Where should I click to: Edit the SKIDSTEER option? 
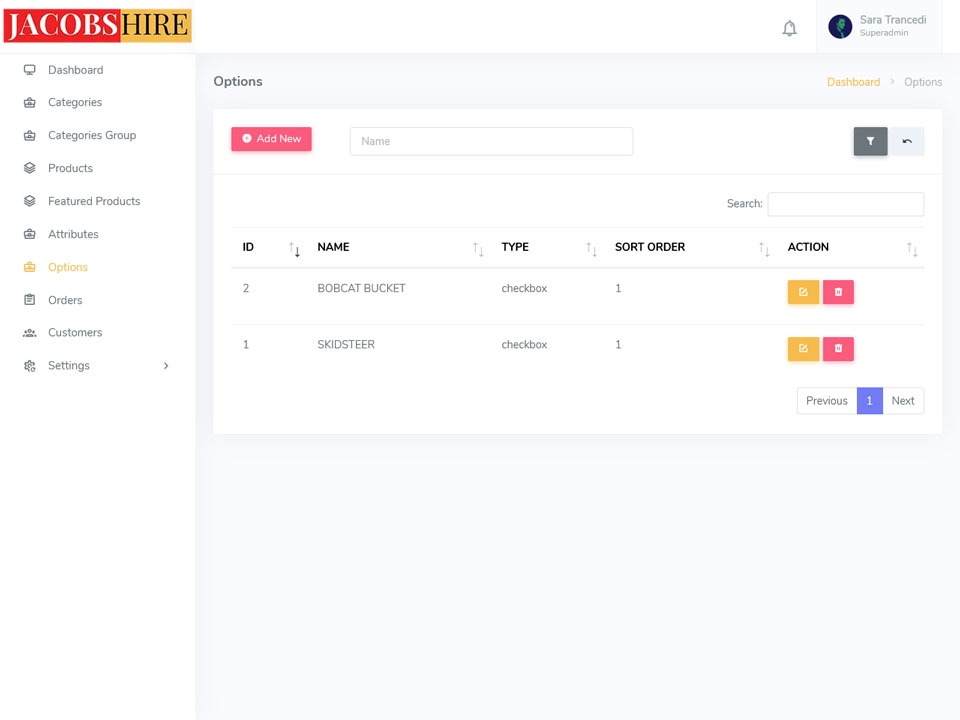tap(803, 349)
